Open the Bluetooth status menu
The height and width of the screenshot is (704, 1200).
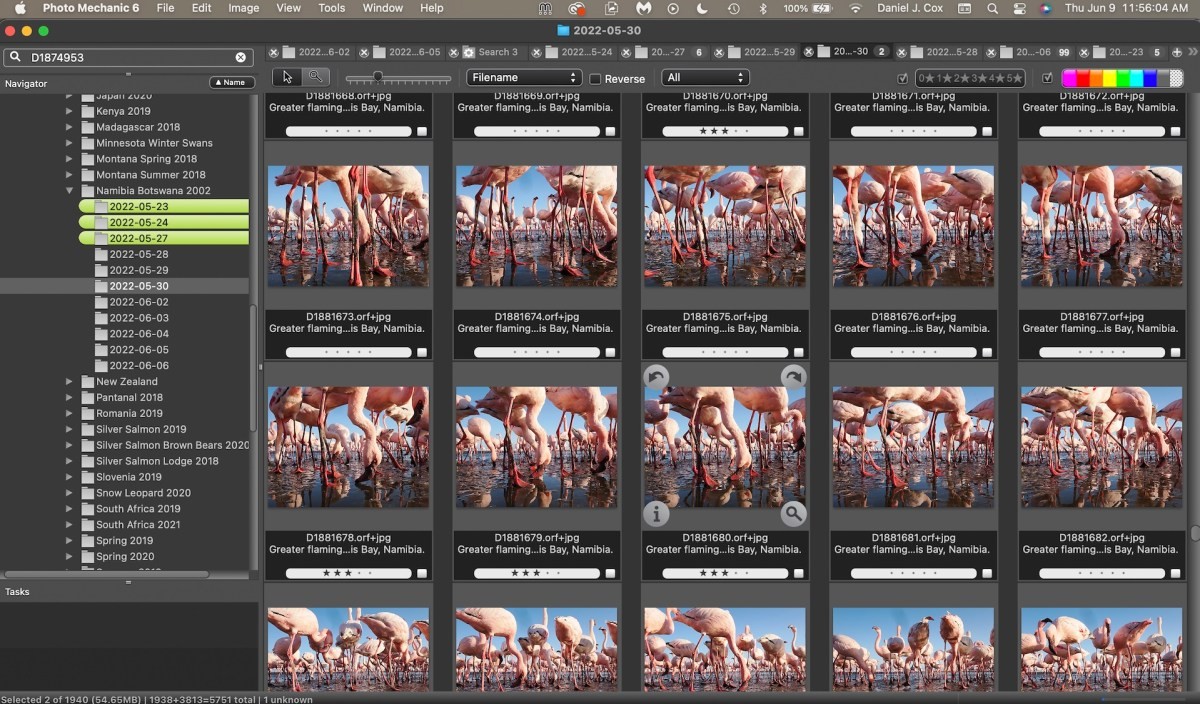tap(763, 8)
